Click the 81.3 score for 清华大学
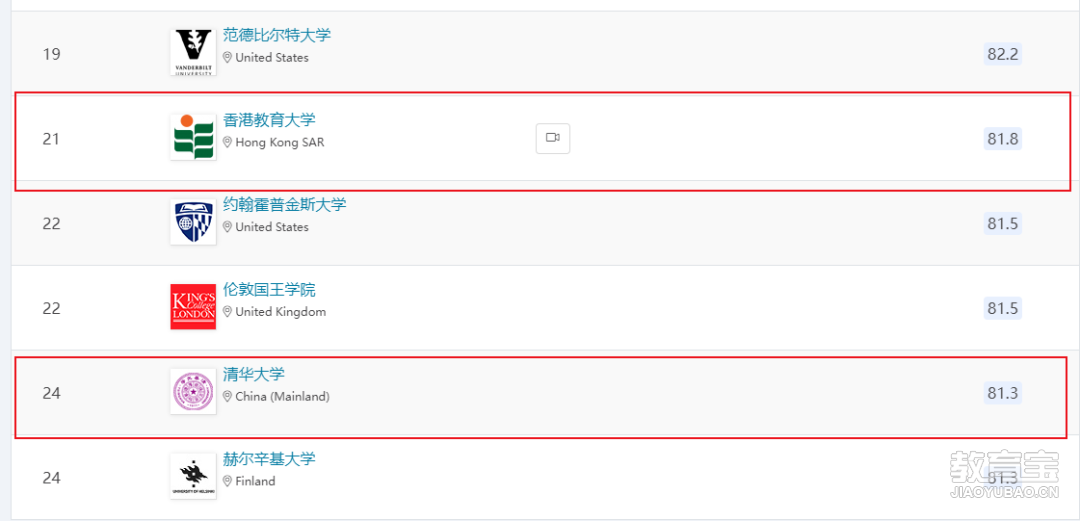 (1002, 393)
